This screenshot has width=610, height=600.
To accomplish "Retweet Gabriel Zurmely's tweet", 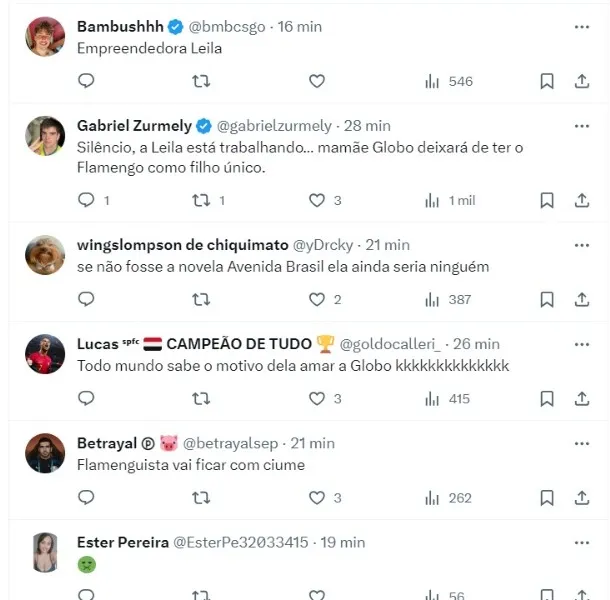I will point(201,200).
